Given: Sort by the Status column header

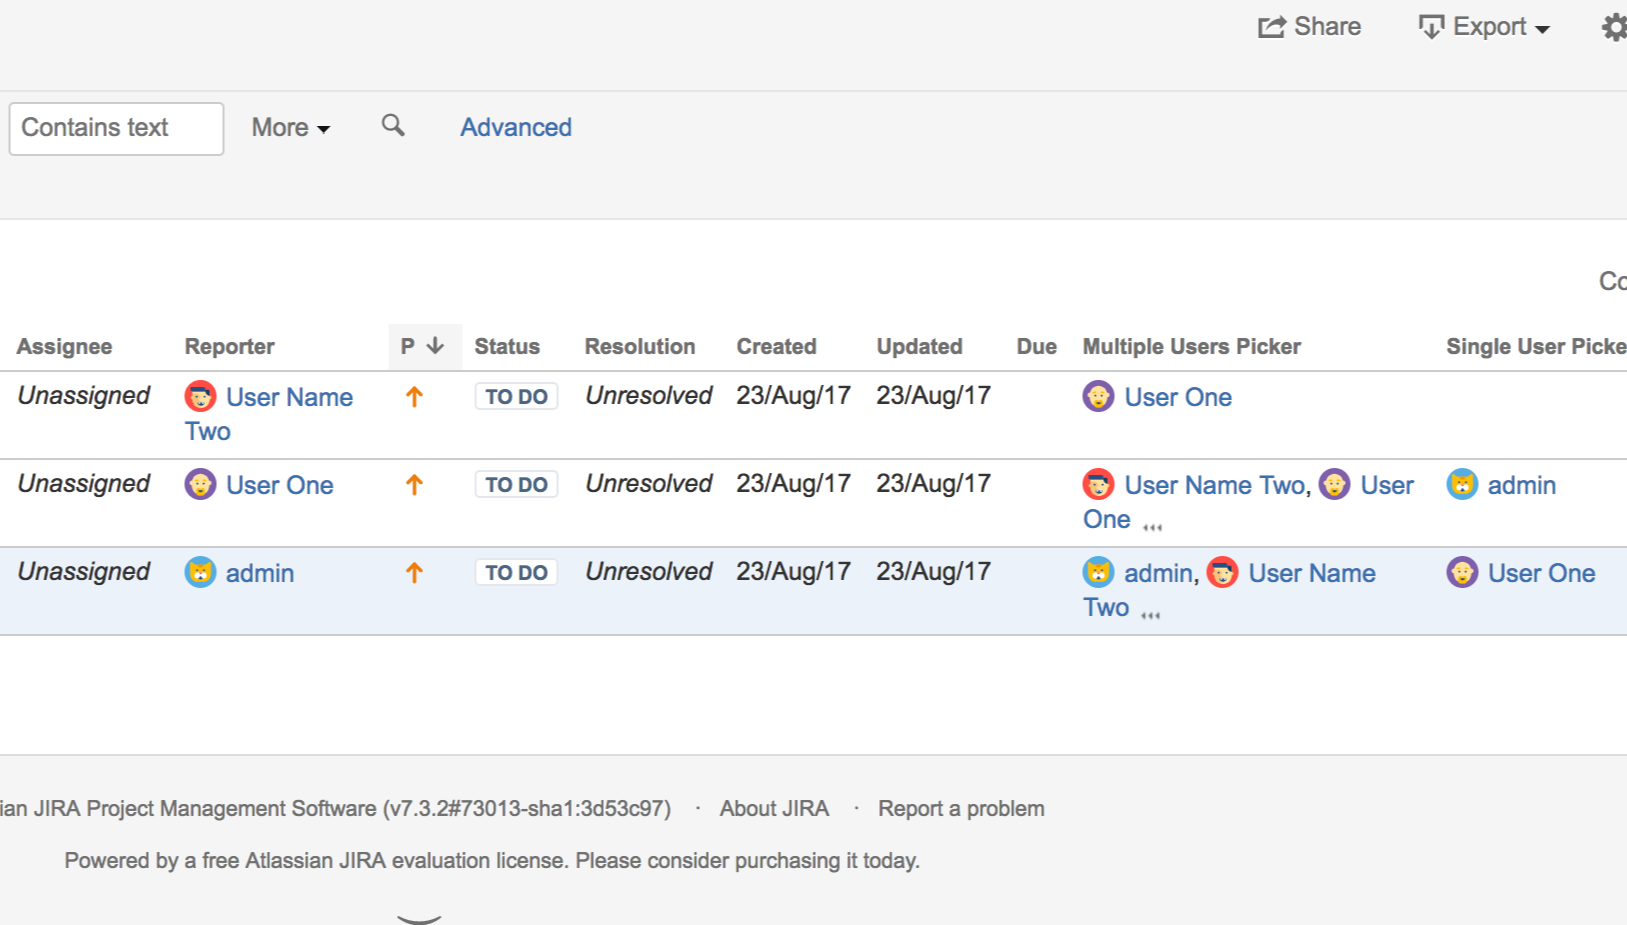Looking at the screenshot, I should click(x=506, y=347).
